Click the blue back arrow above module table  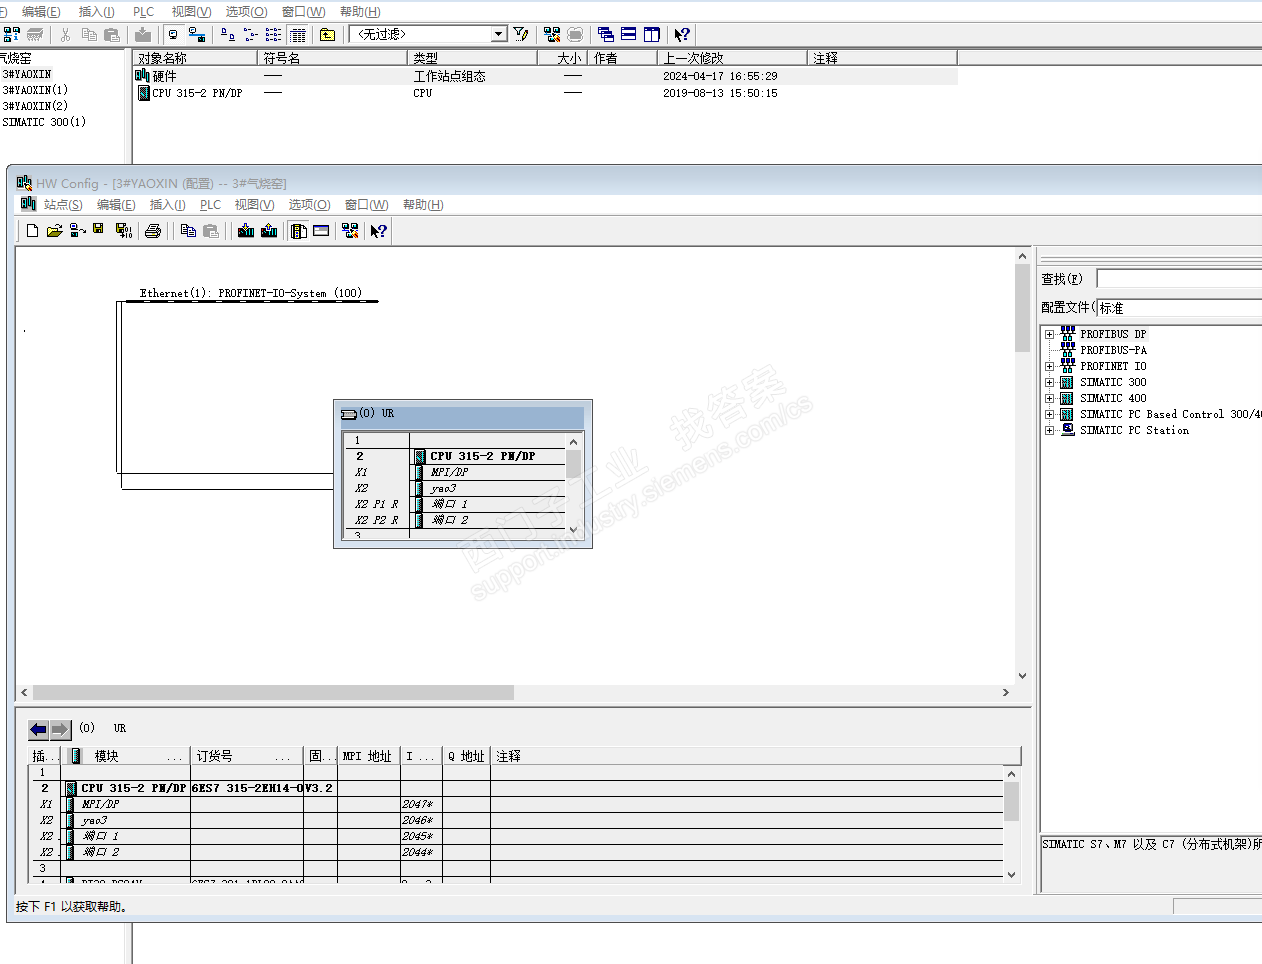38,729
